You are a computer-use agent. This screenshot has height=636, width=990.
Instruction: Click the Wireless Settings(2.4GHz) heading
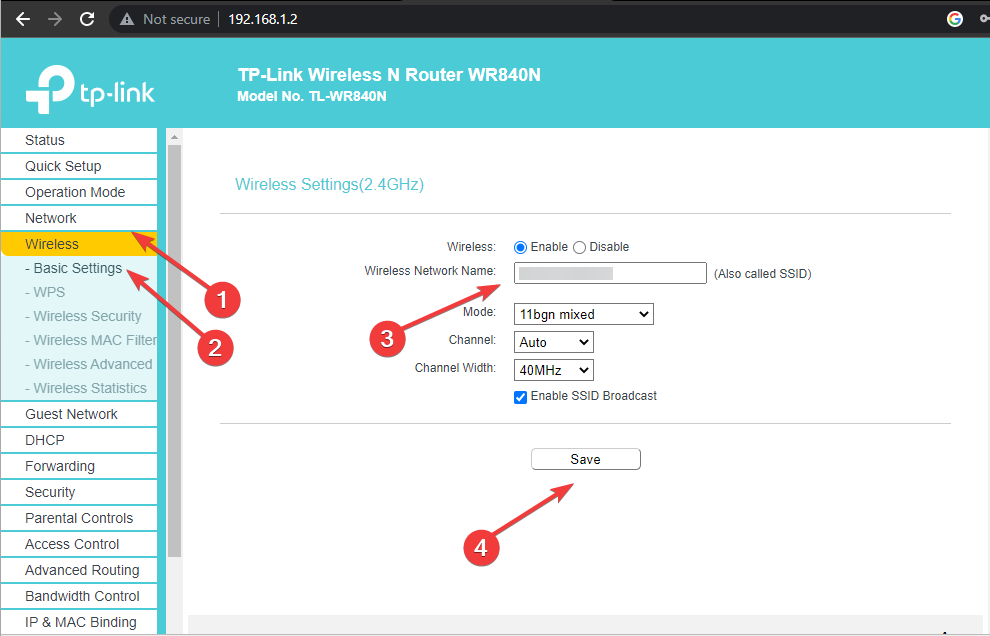tap(330, 184)
